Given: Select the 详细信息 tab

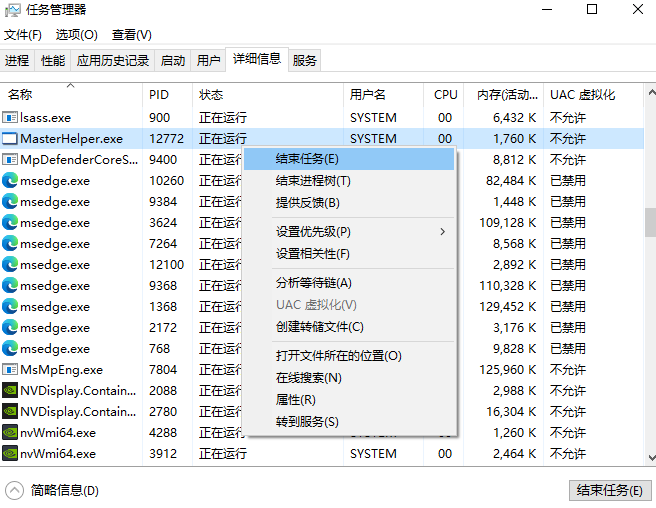Looking at the screenshot, I should [x=257, y=59].
